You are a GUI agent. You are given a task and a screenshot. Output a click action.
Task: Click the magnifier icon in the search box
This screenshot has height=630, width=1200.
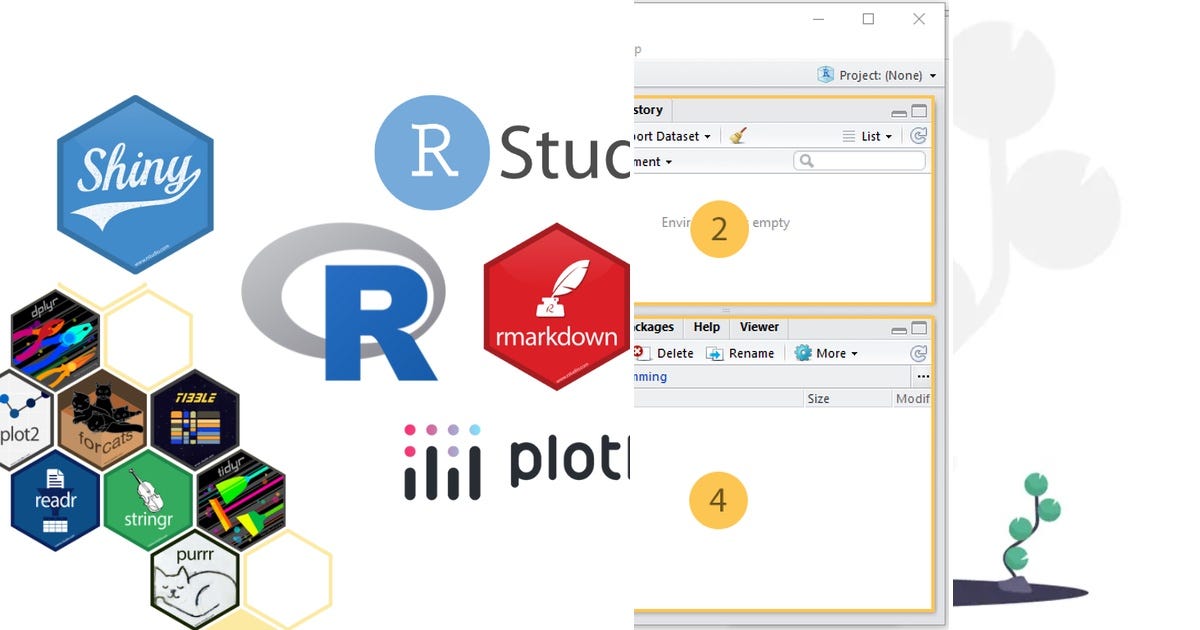pyautogui.click(x=807, y=161)
